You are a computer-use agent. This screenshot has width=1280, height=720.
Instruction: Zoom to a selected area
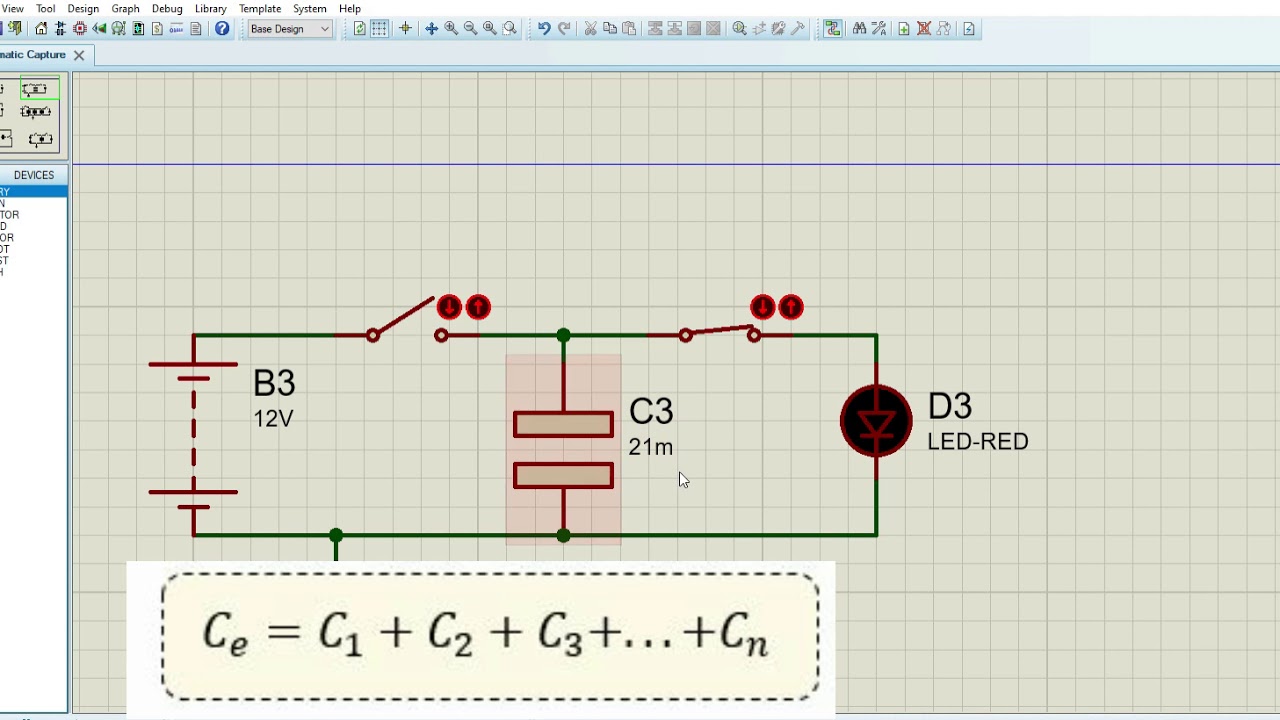click(509, 29)
